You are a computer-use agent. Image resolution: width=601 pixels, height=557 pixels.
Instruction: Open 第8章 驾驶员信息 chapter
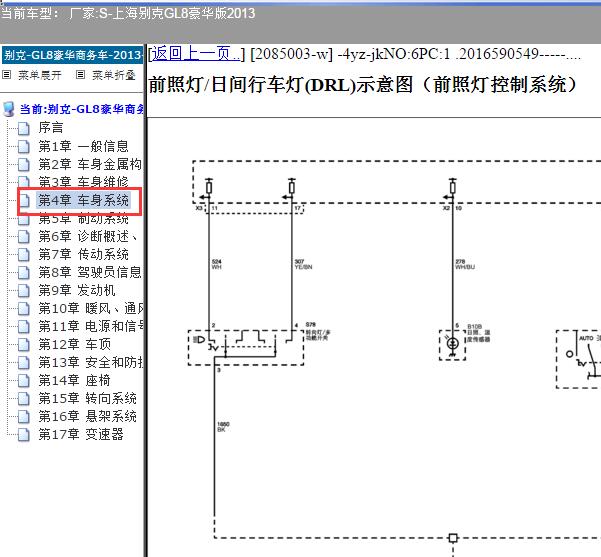click(x=90, y=272)
